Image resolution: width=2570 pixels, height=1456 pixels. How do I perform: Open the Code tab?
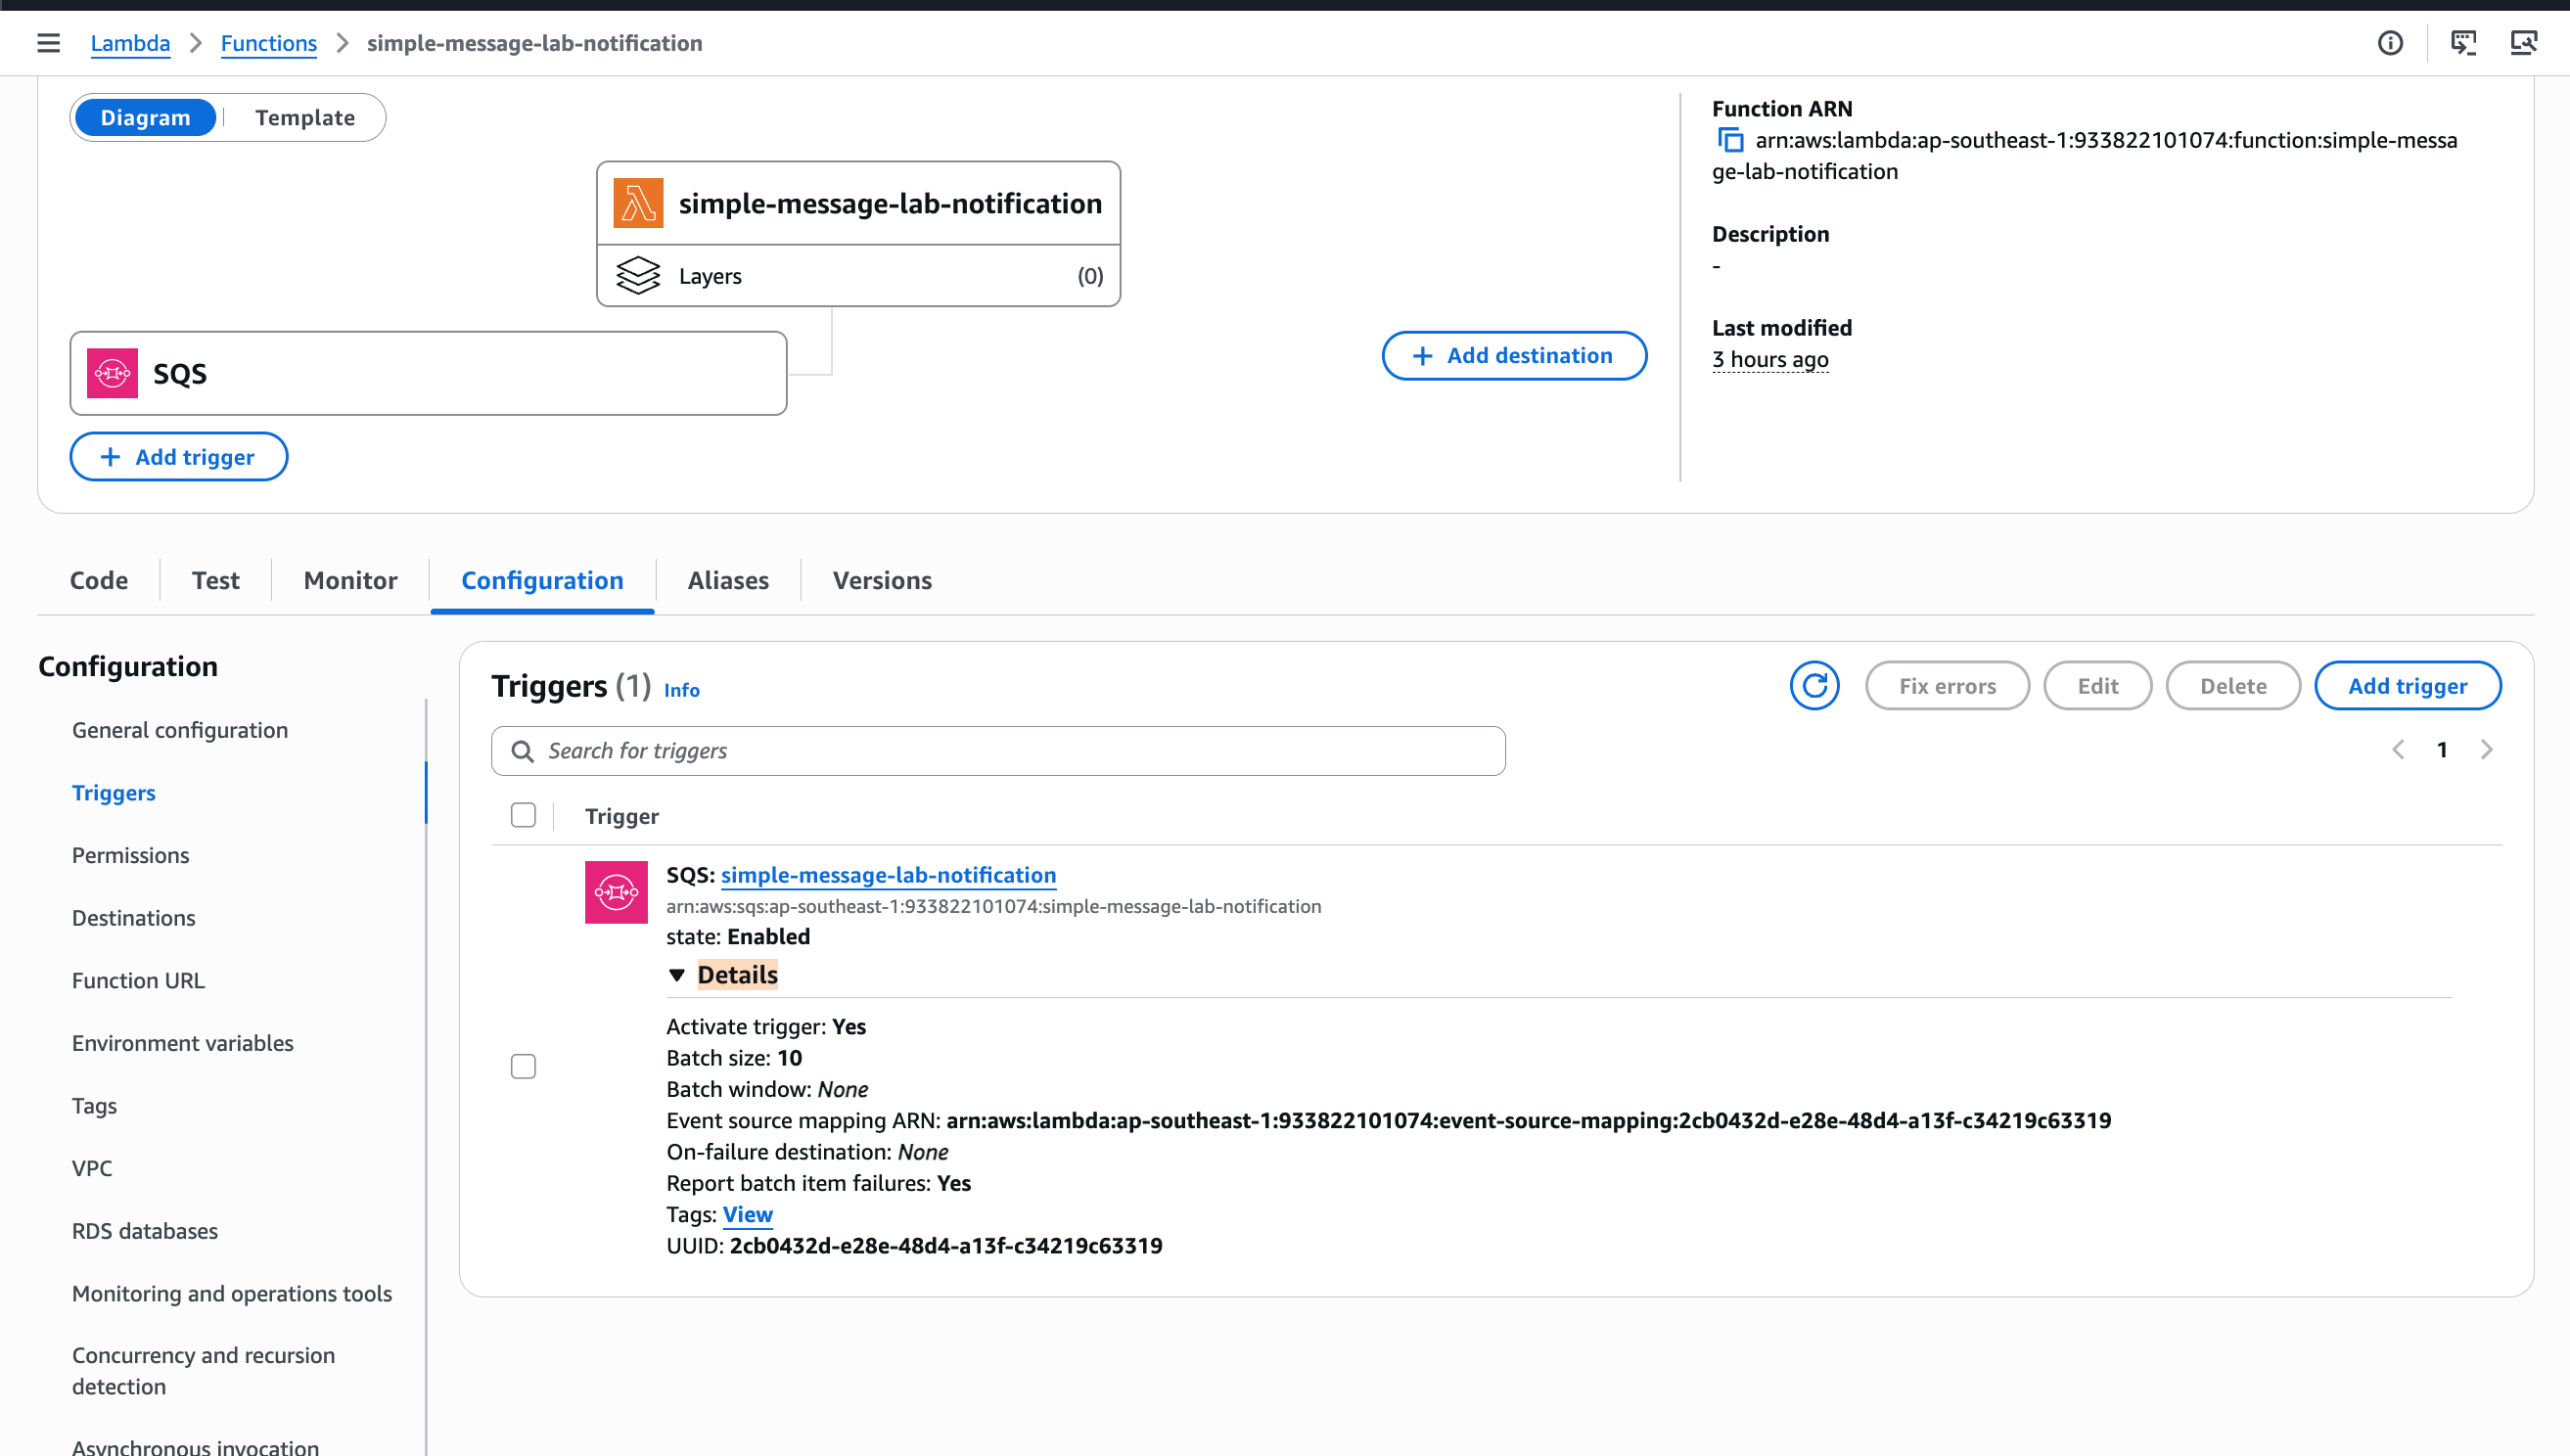click(99, 580)
